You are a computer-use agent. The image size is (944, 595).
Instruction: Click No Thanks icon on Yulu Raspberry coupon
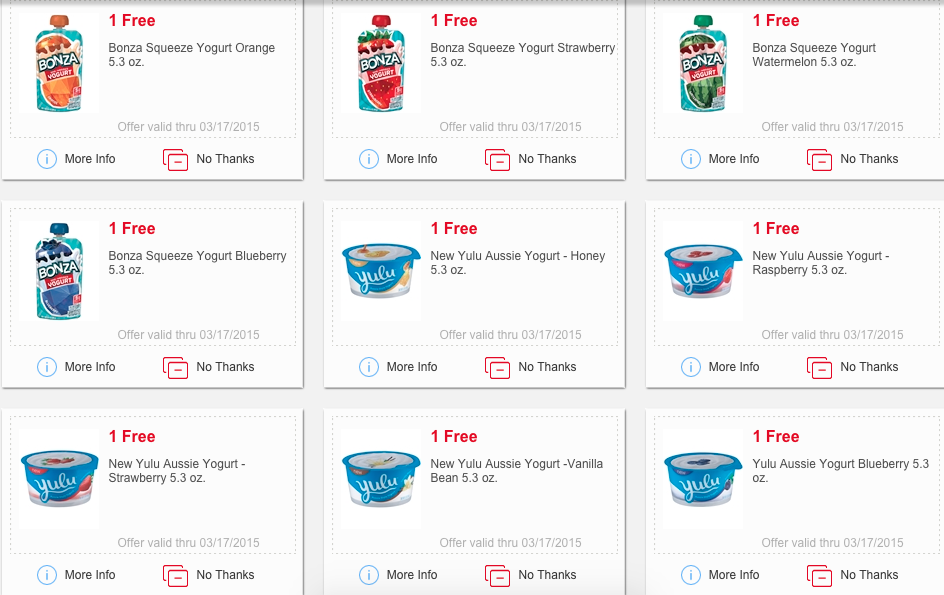pos(820,367)
